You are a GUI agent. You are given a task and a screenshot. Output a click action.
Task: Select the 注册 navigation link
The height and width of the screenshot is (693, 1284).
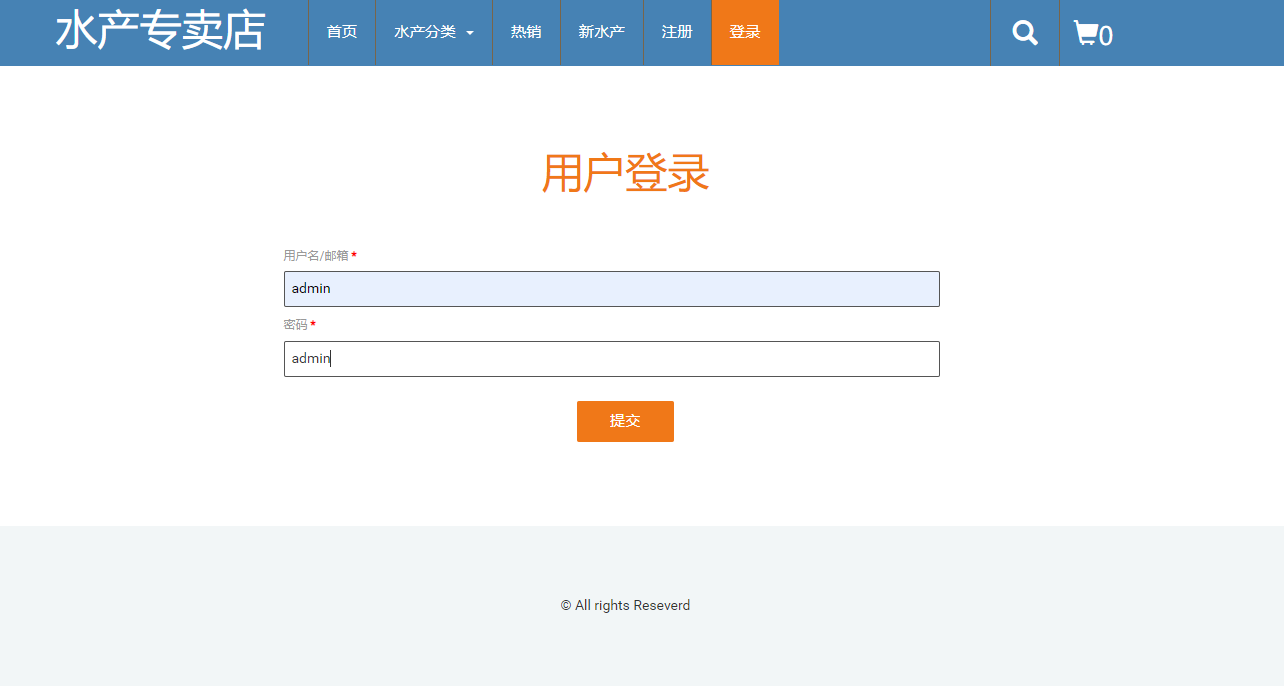[x=677, y=31]
